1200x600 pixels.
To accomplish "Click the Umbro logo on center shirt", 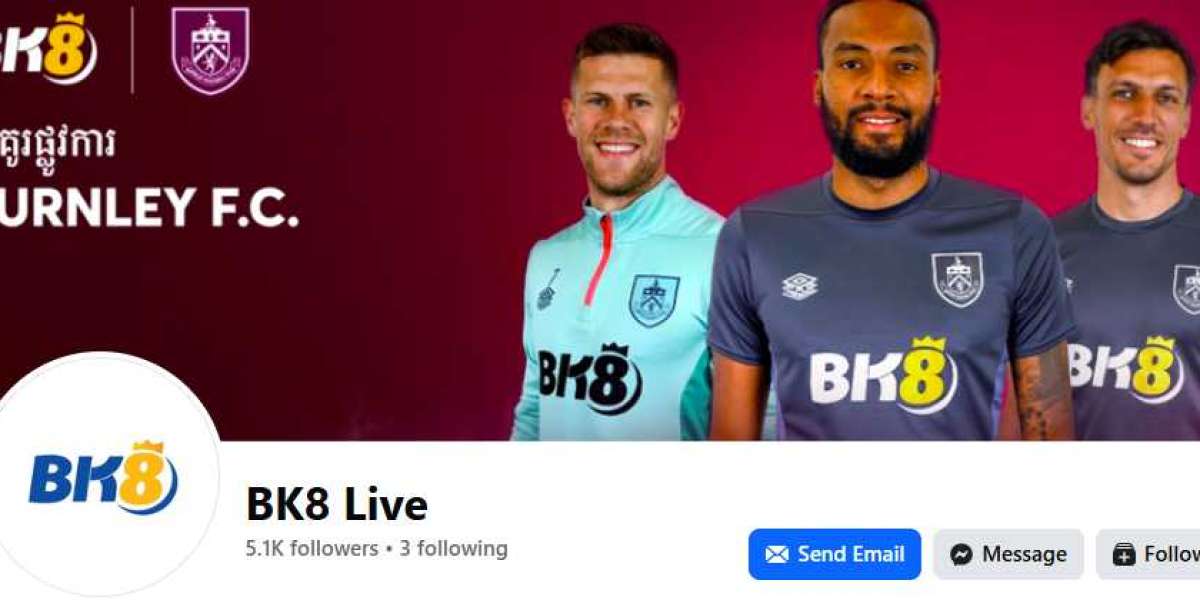I will pos(800,286).
